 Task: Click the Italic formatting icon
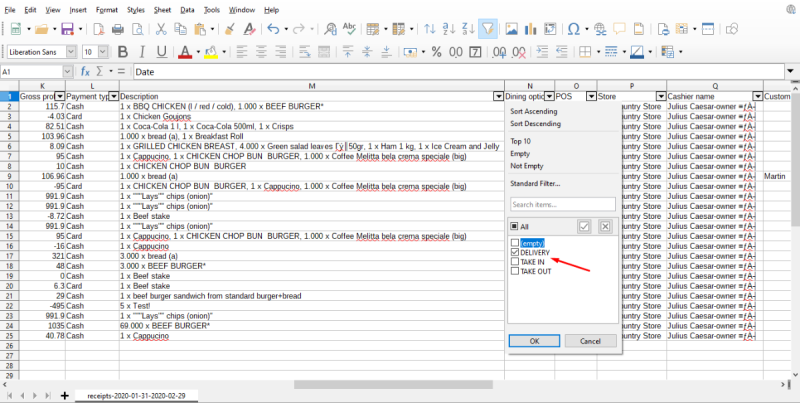click(x=143, y=51)
